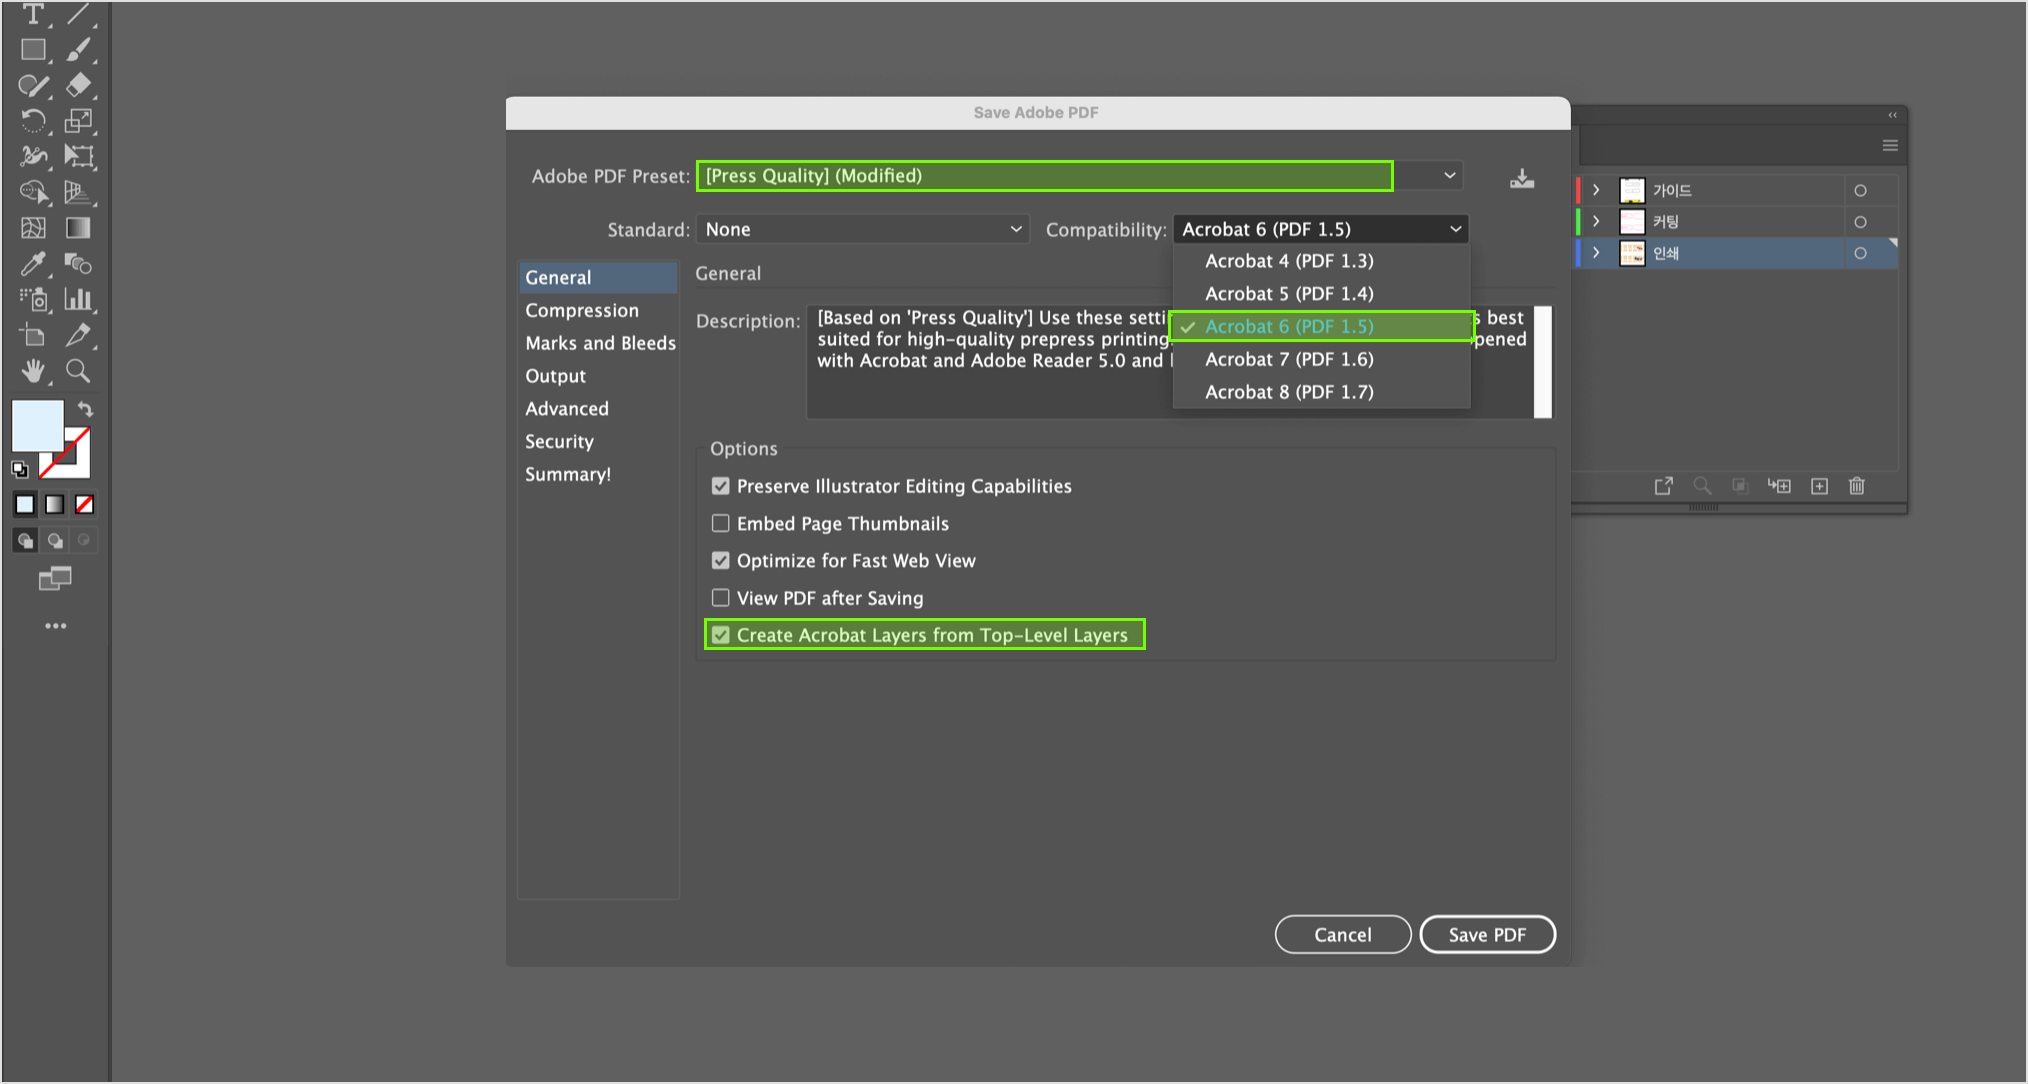Click the Swap Fill and Stroke arrow
Screen dimensions: 2028x1084
86,409
